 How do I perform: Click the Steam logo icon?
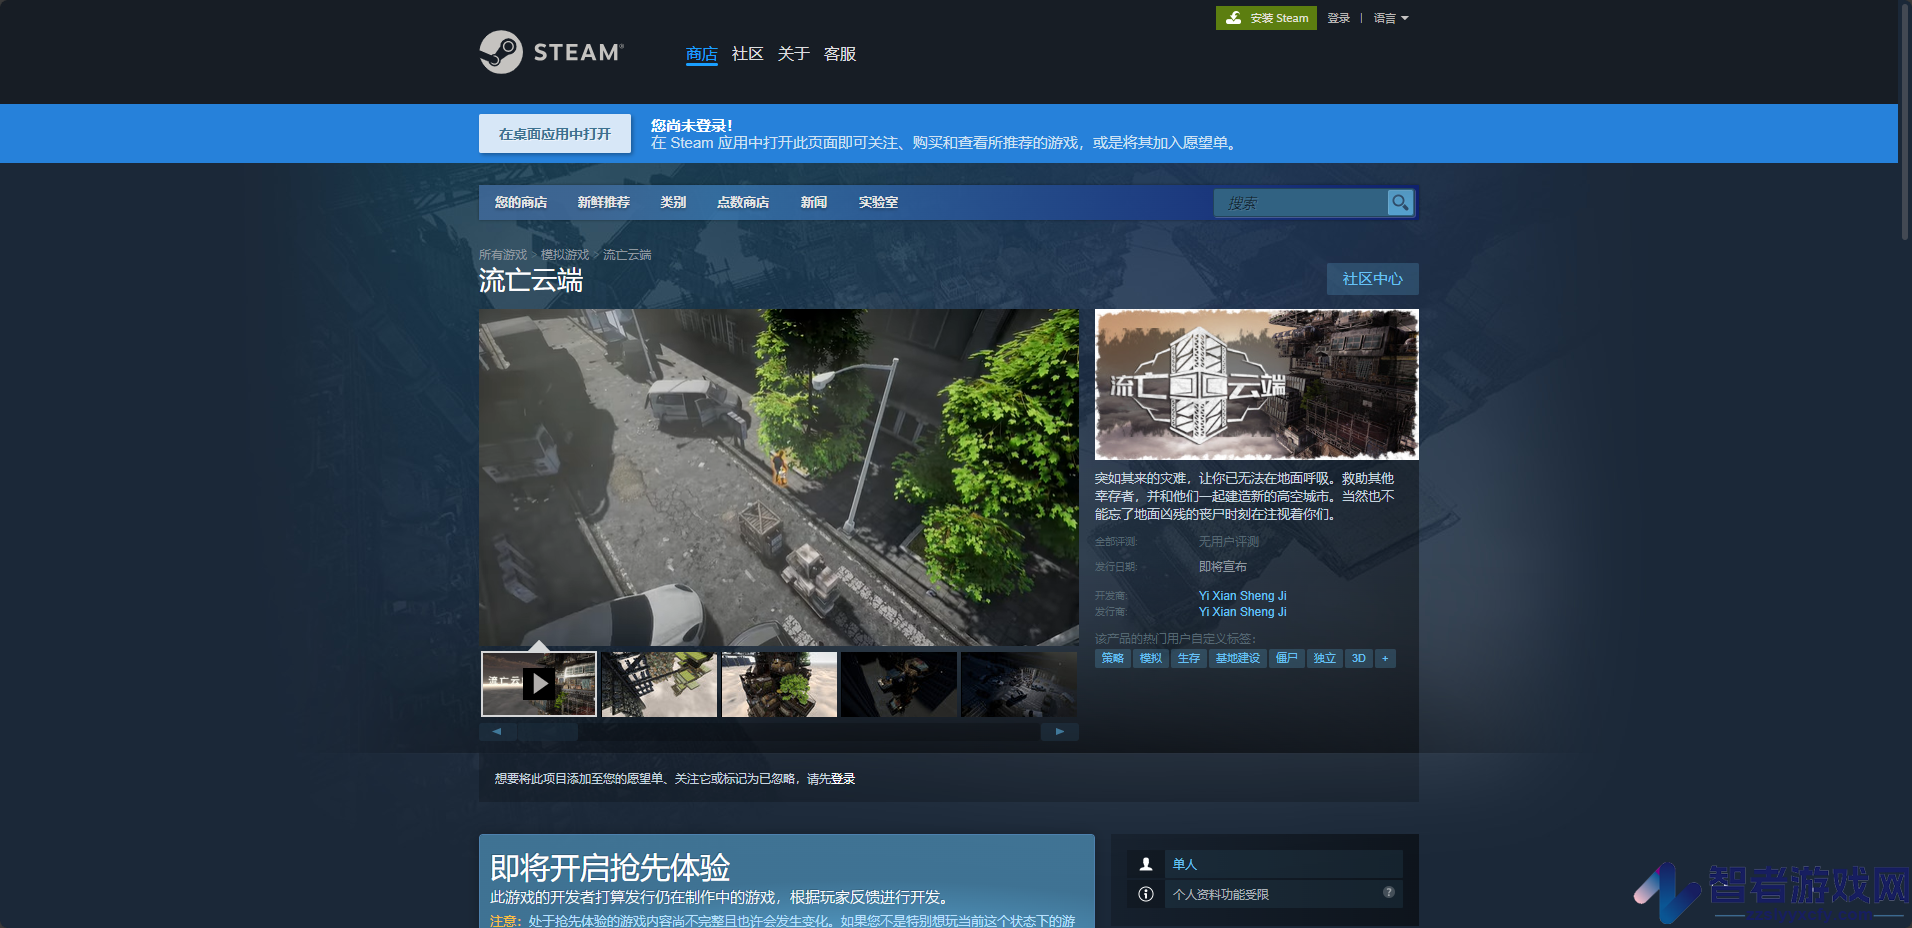(551, 52)
